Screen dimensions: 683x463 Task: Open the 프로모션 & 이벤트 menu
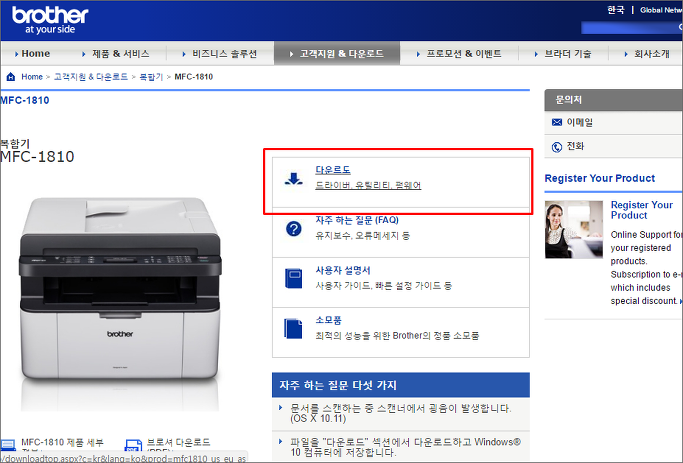459,54
